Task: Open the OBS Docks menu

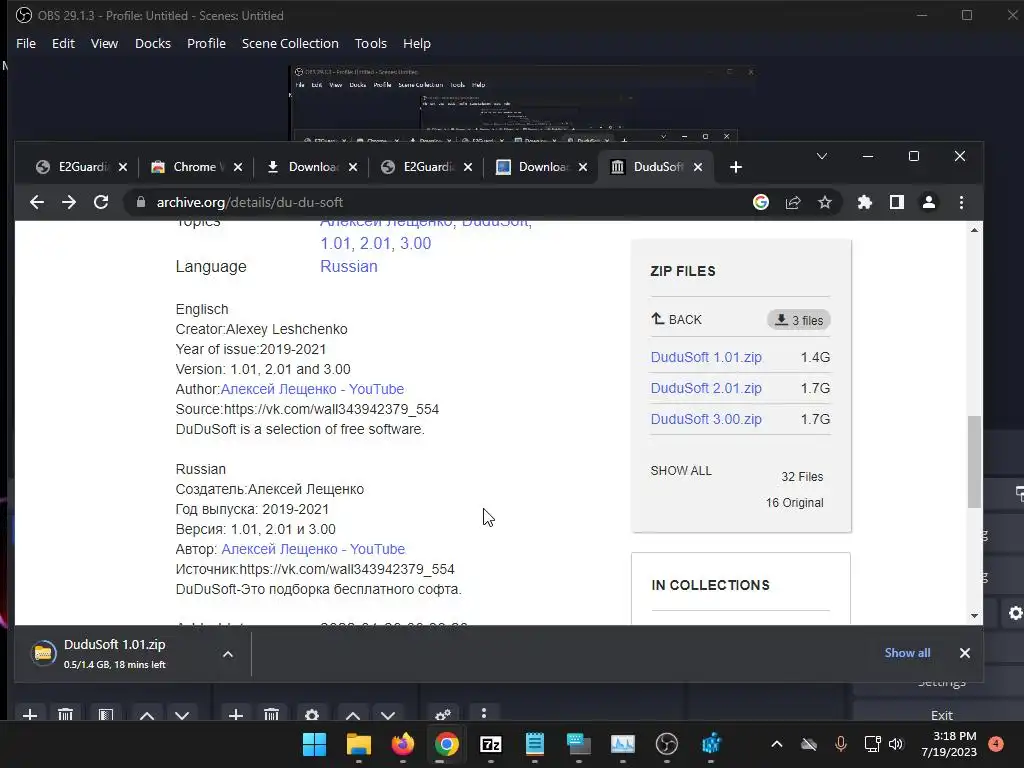Action: [153, 43]
